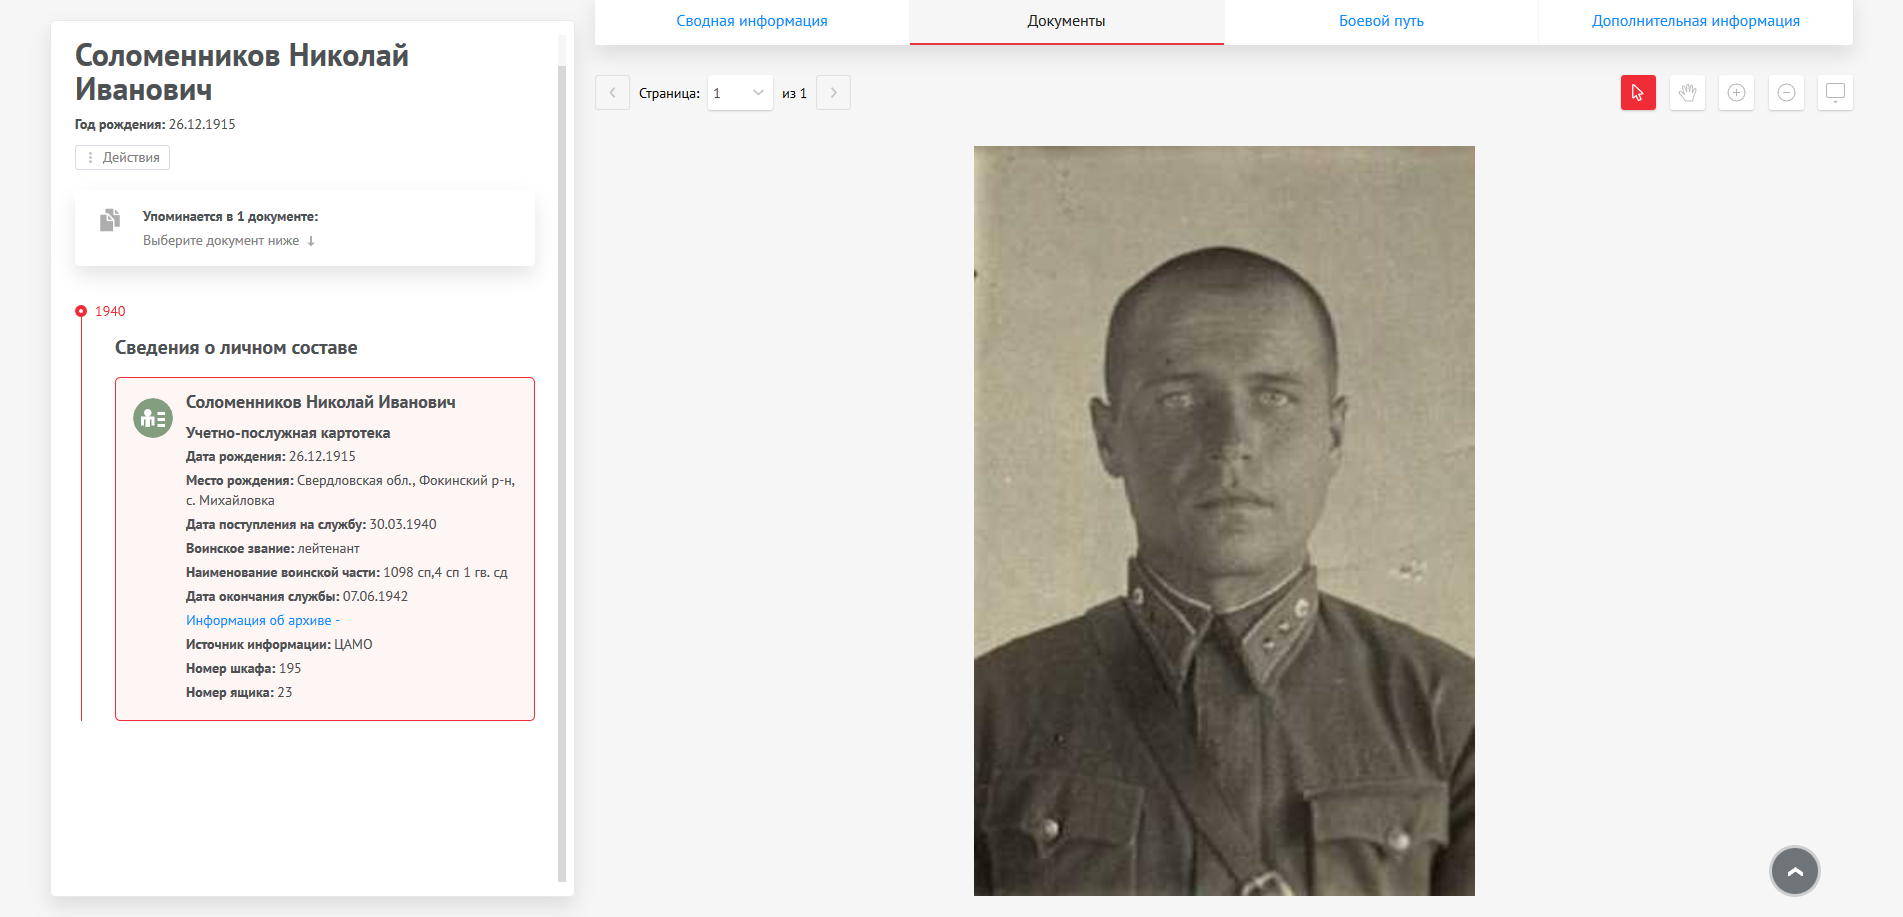
Task: Click the из 1 page count text
Action: pos(794,93)
